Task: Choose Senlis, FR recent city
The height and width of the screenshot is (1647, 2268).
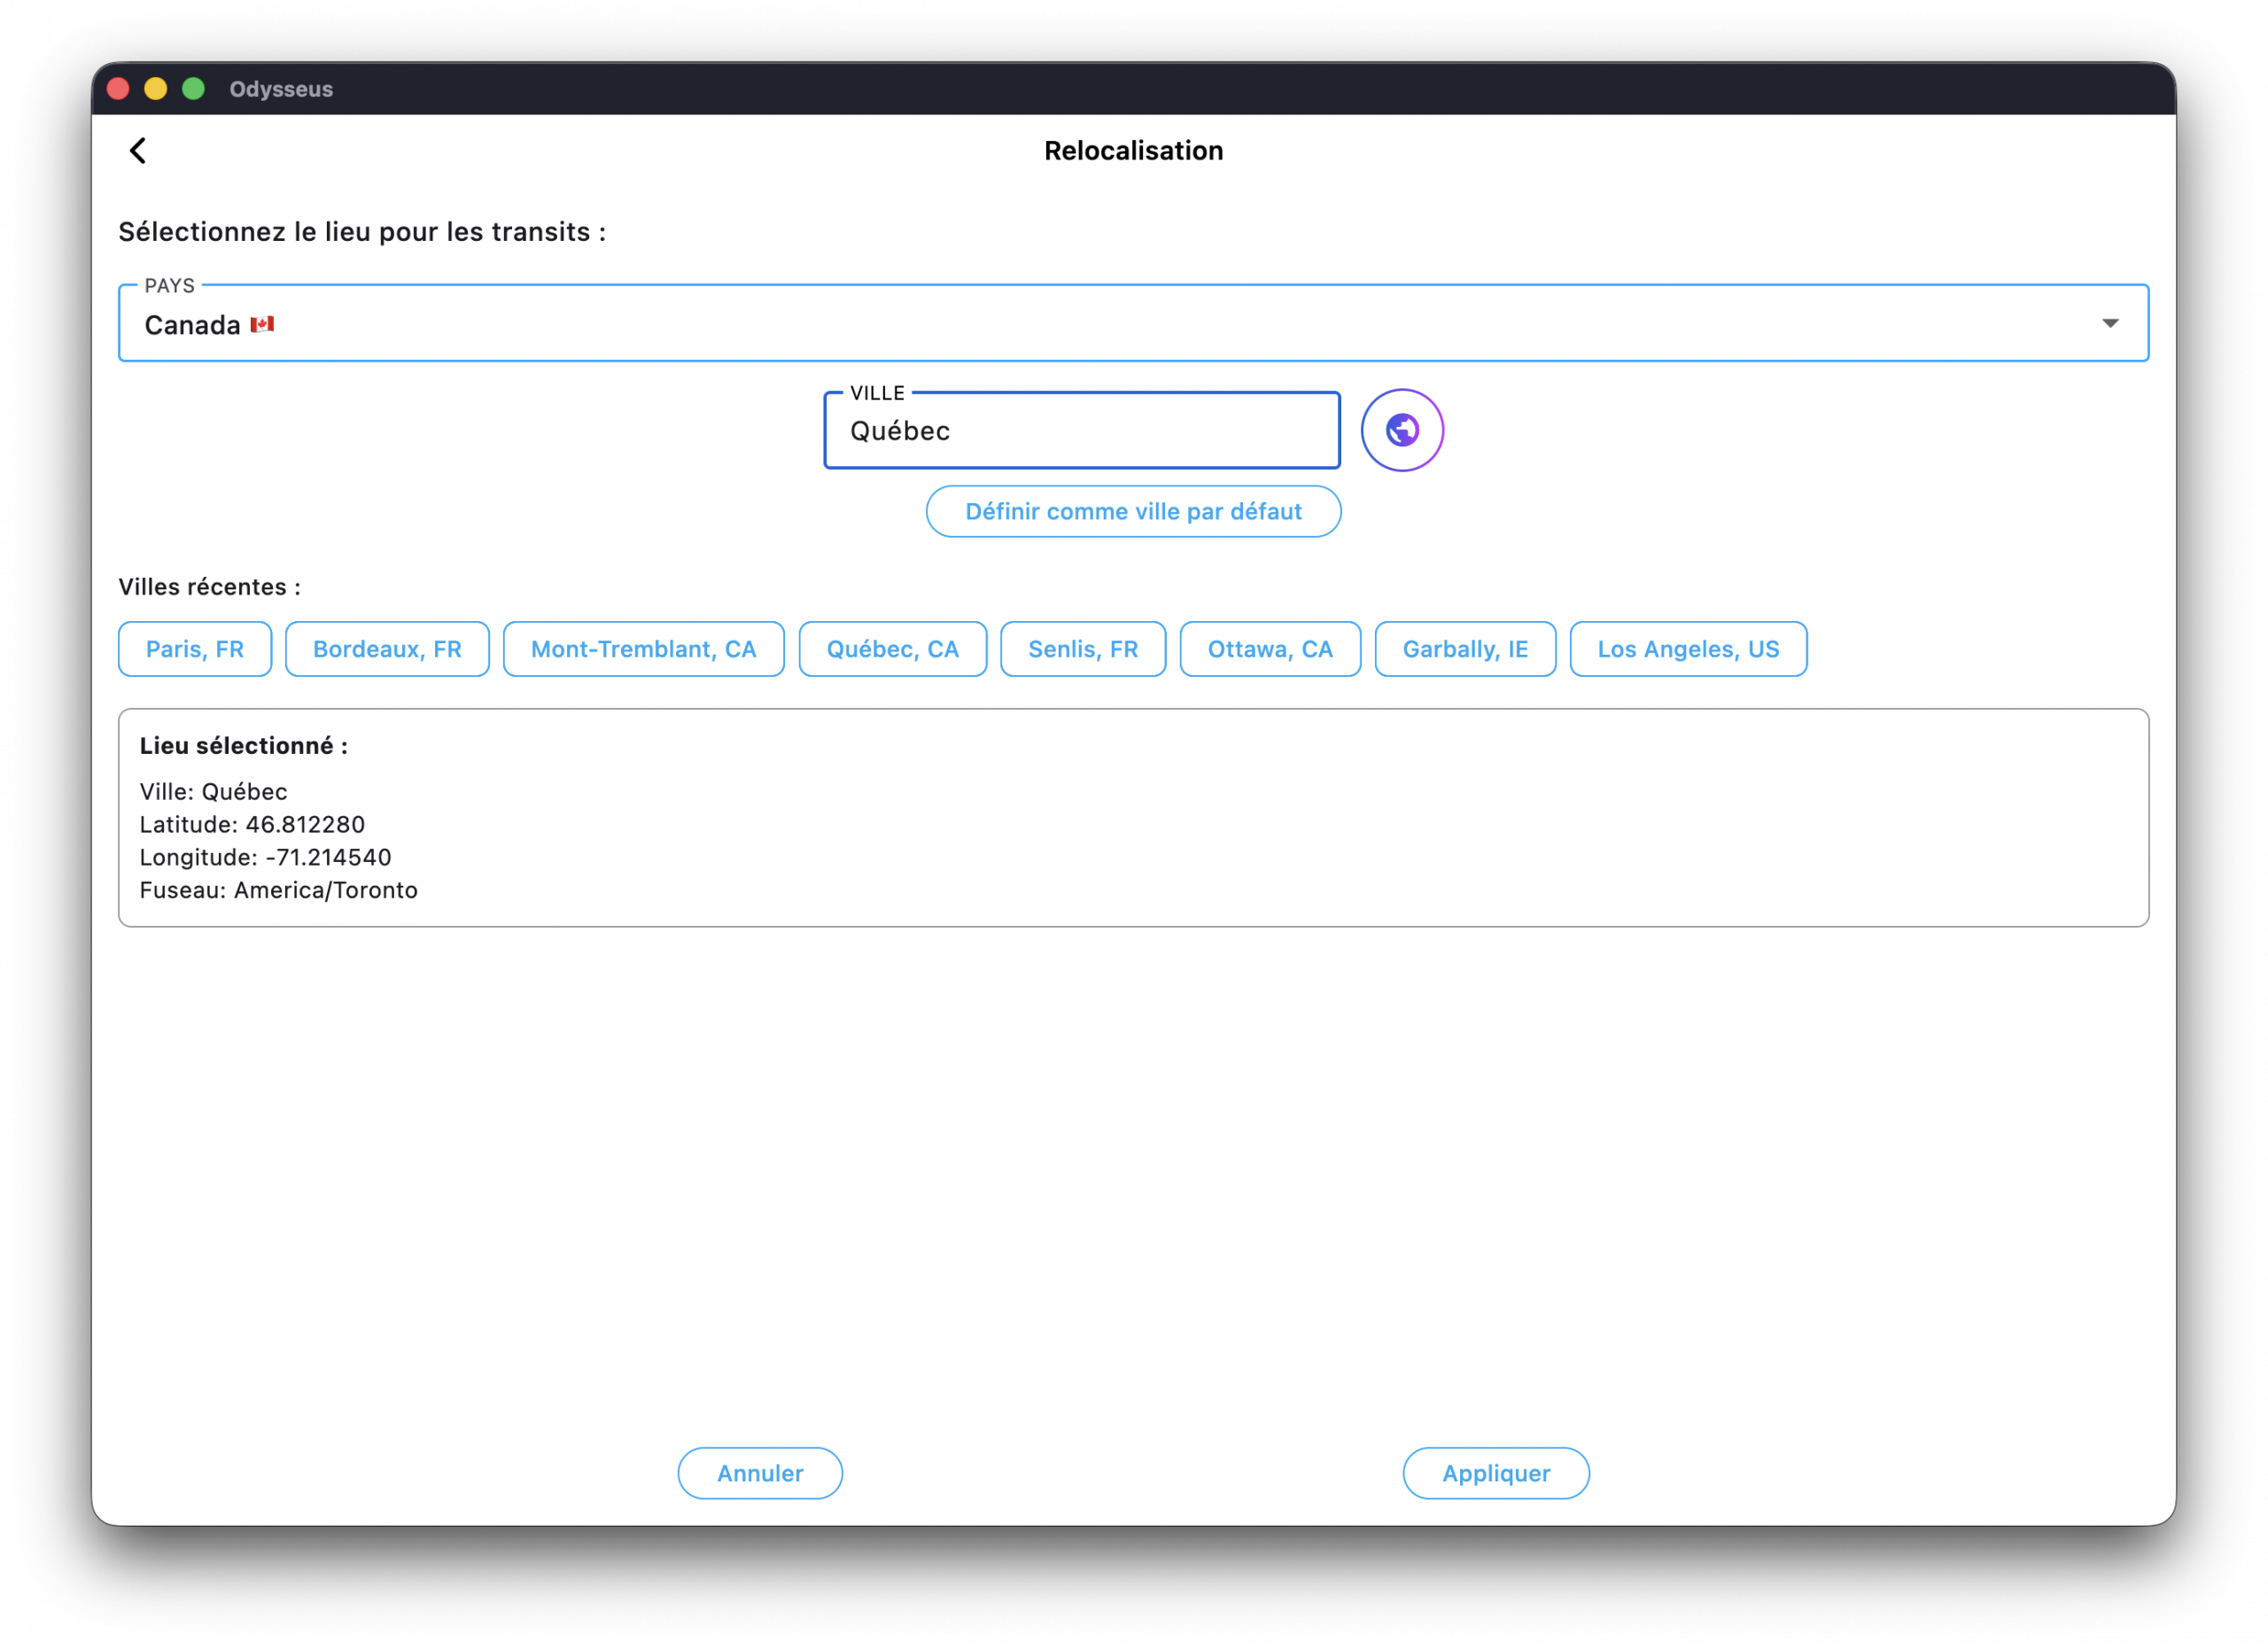Action: pyautogui.click(x=1082, y=649)
